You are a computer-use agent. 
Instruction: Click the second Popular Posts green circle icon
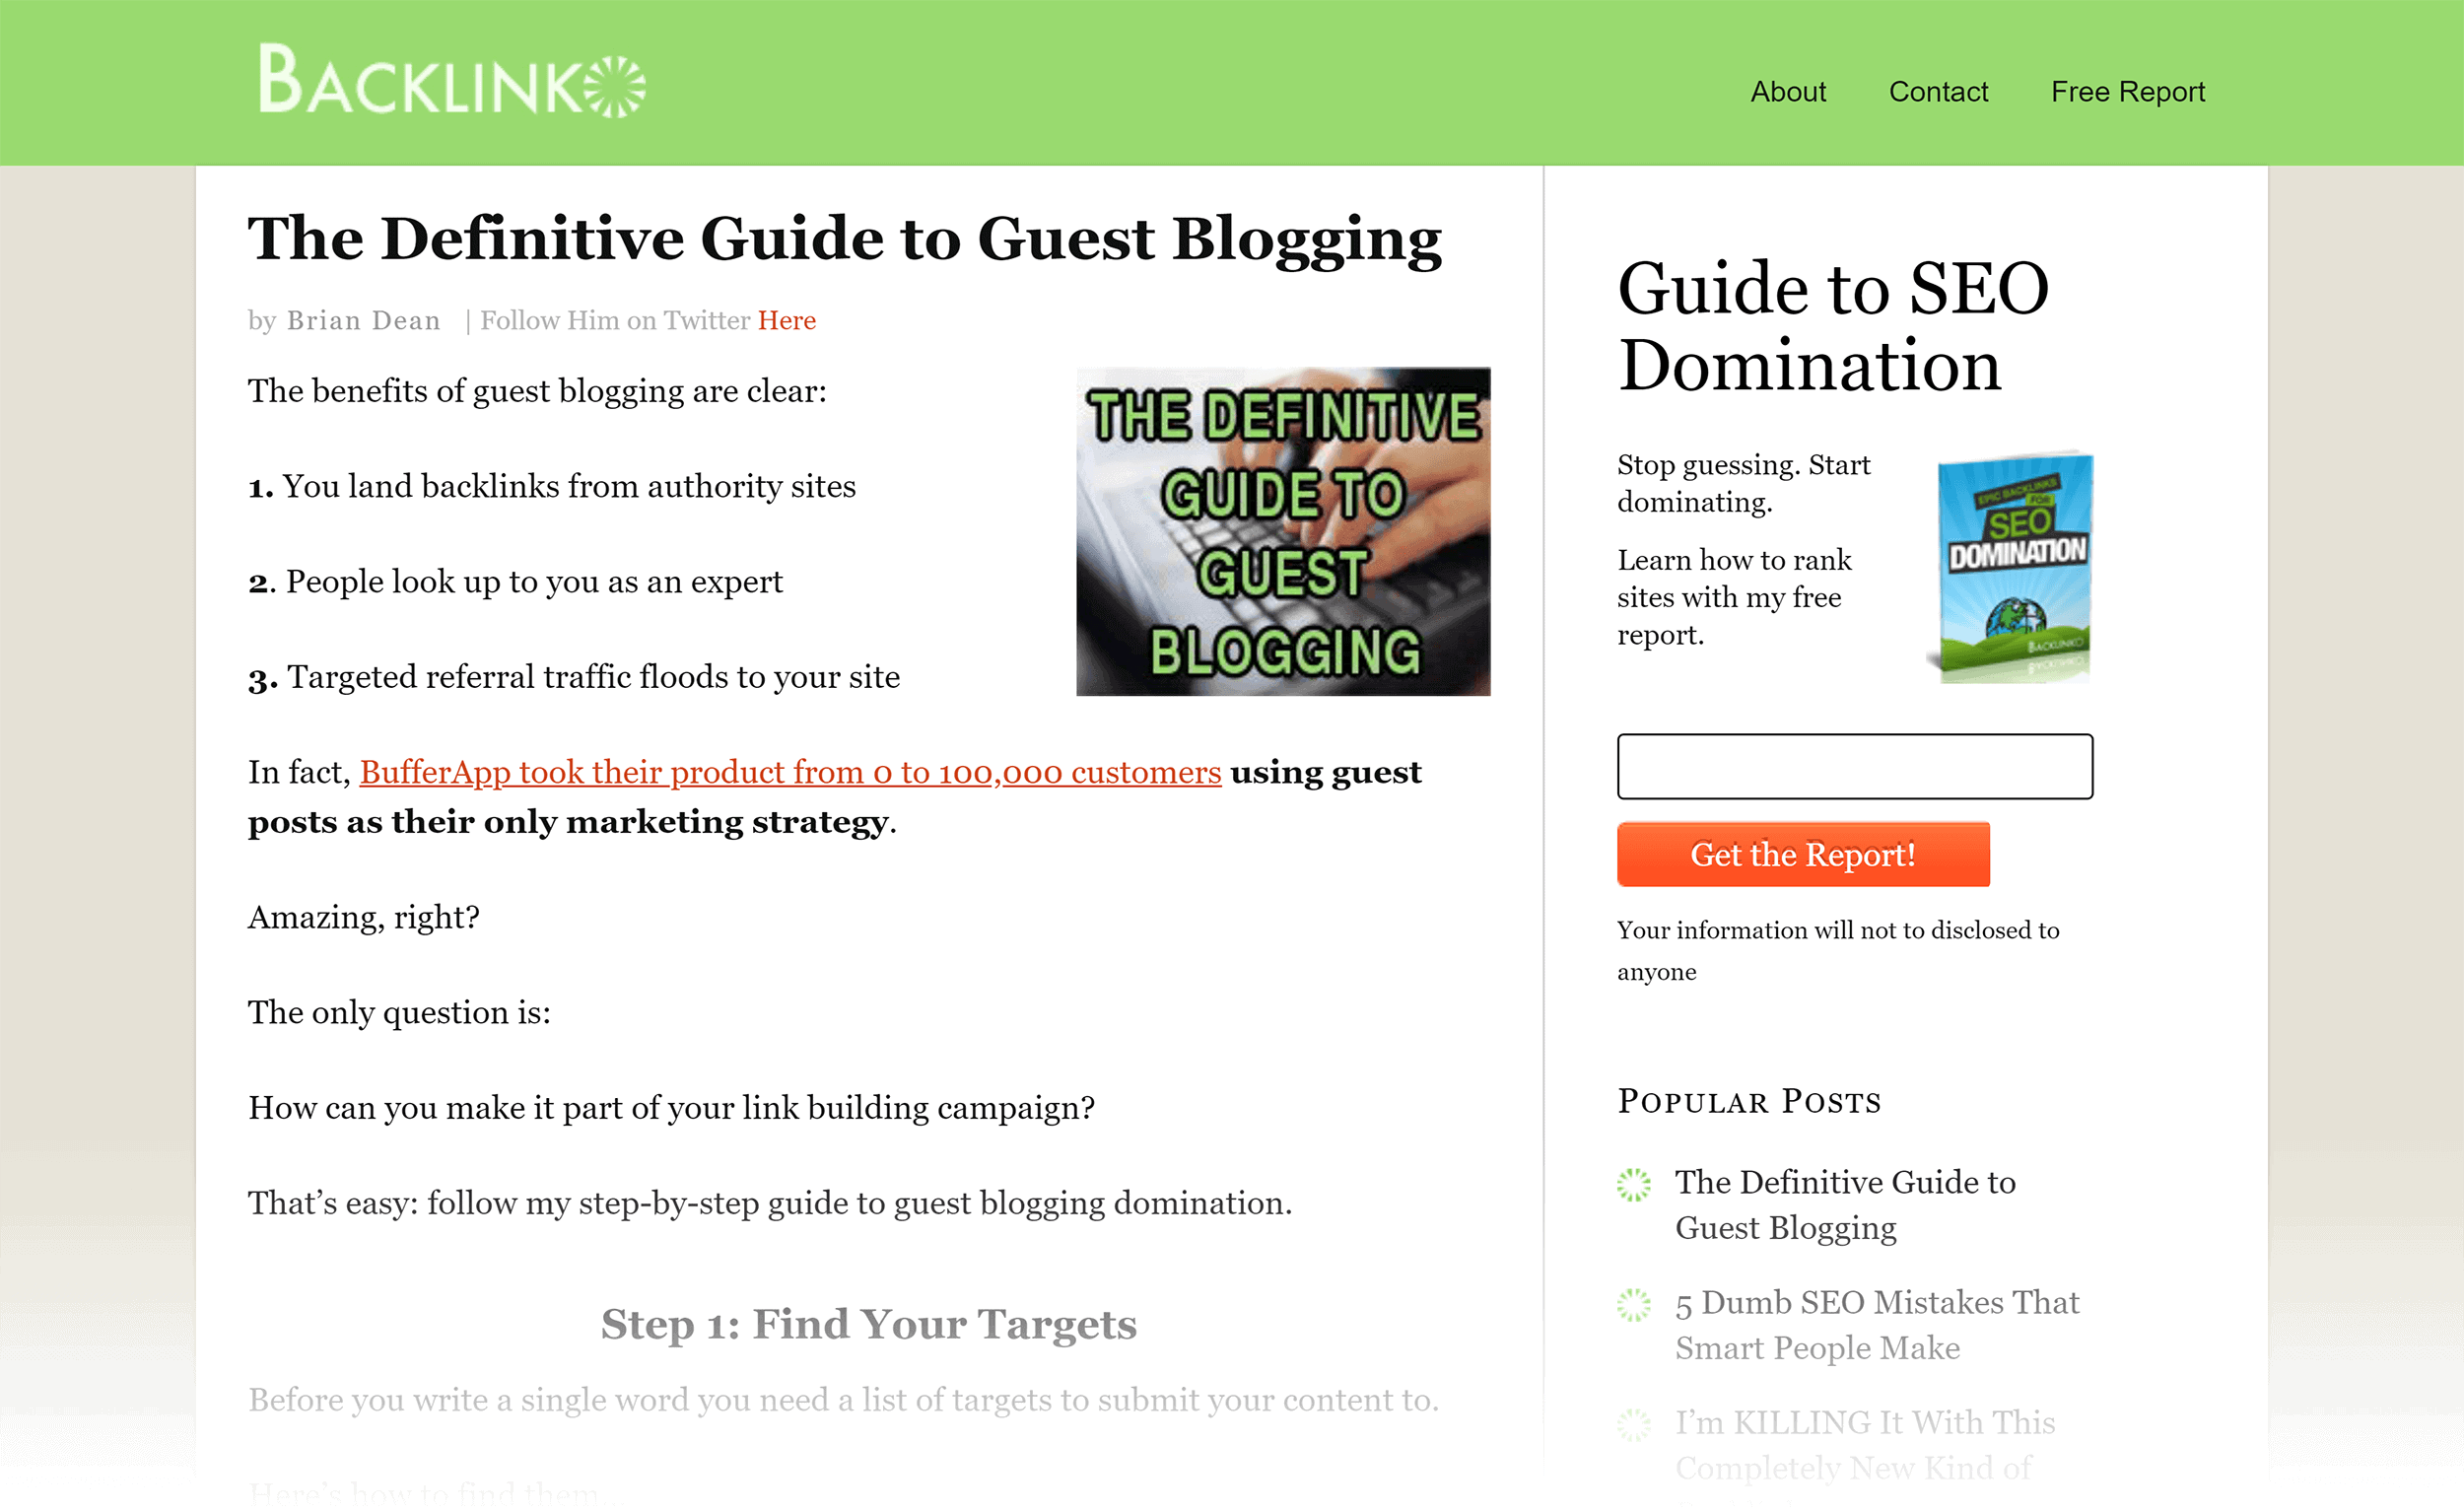[x=1635, y=1301]
